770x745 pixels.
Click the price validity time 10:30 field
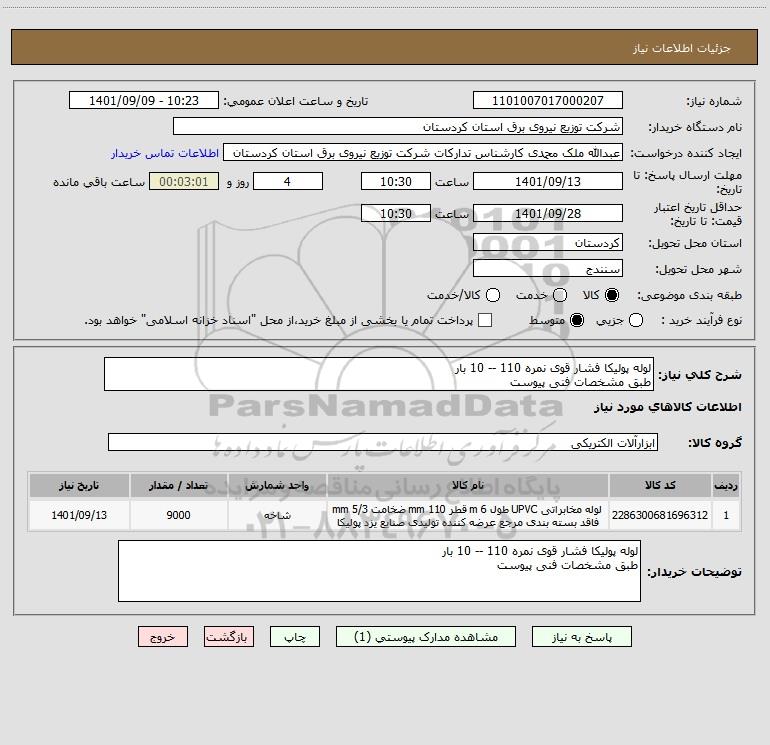point(396,213)
